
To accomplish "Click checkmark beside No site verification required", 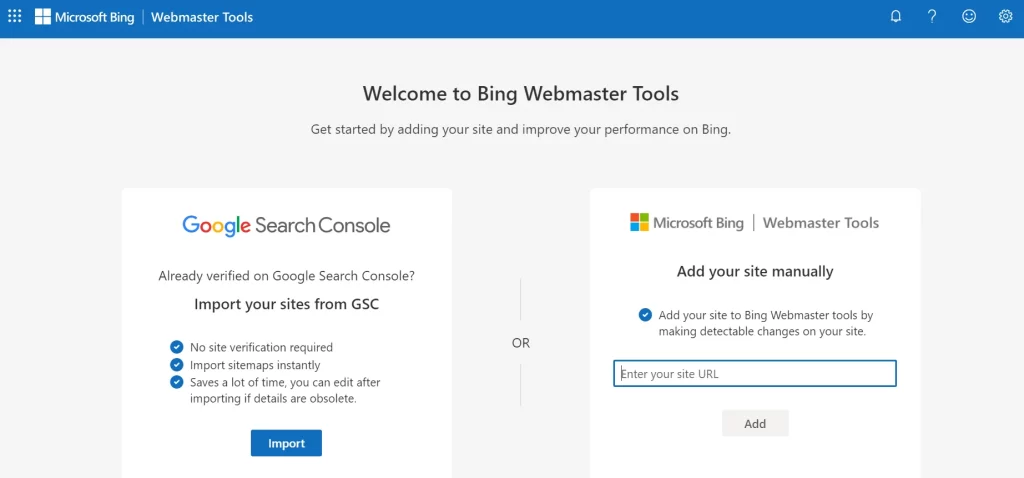I will coord(177,347).
